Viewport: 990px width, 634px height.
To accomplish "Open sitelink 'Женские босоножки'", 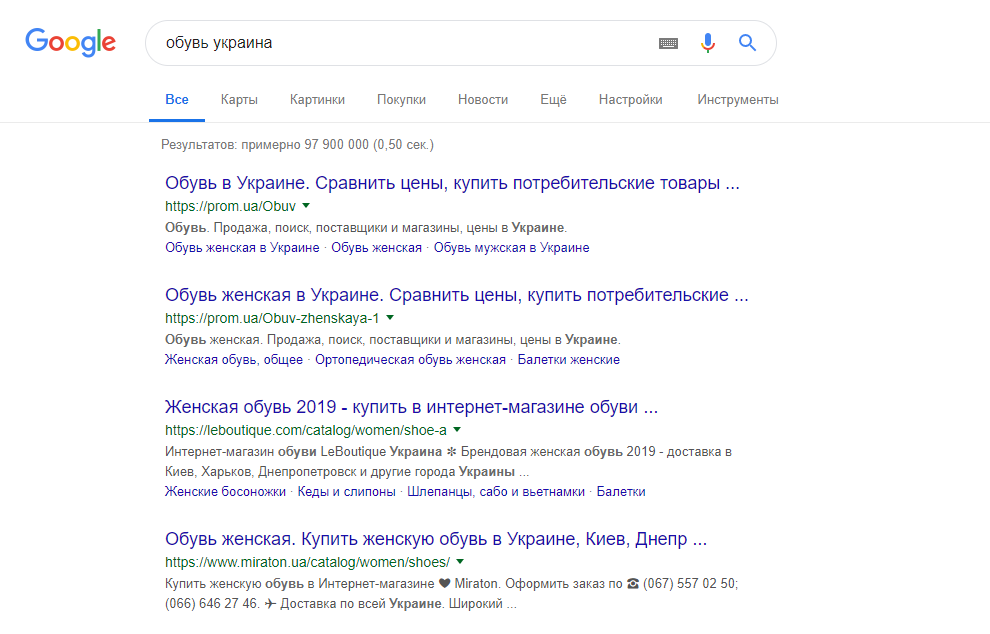I will pyautogui.click(x=225, y=491).
